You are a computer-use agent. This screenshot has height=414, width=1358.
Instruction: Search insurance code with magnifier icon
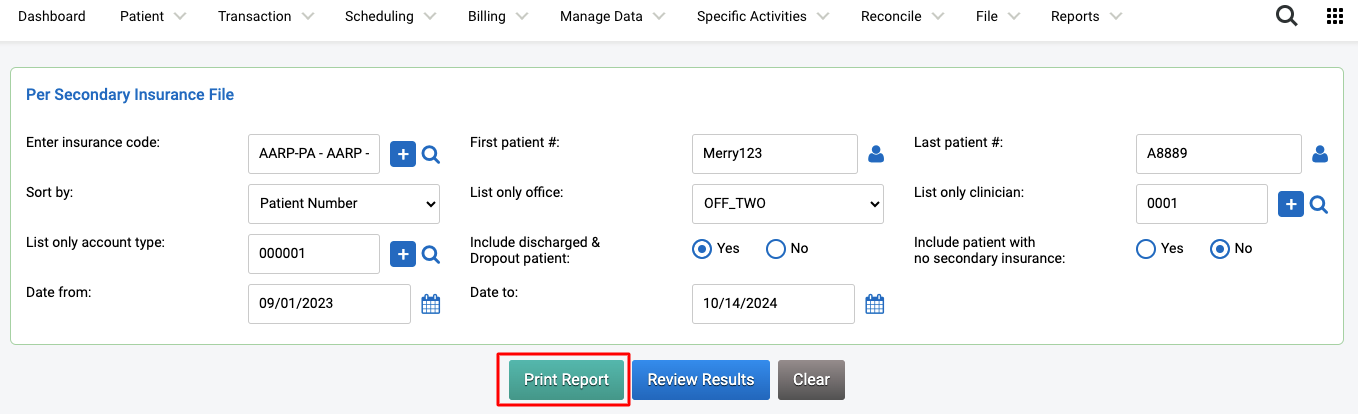[431, 154]
